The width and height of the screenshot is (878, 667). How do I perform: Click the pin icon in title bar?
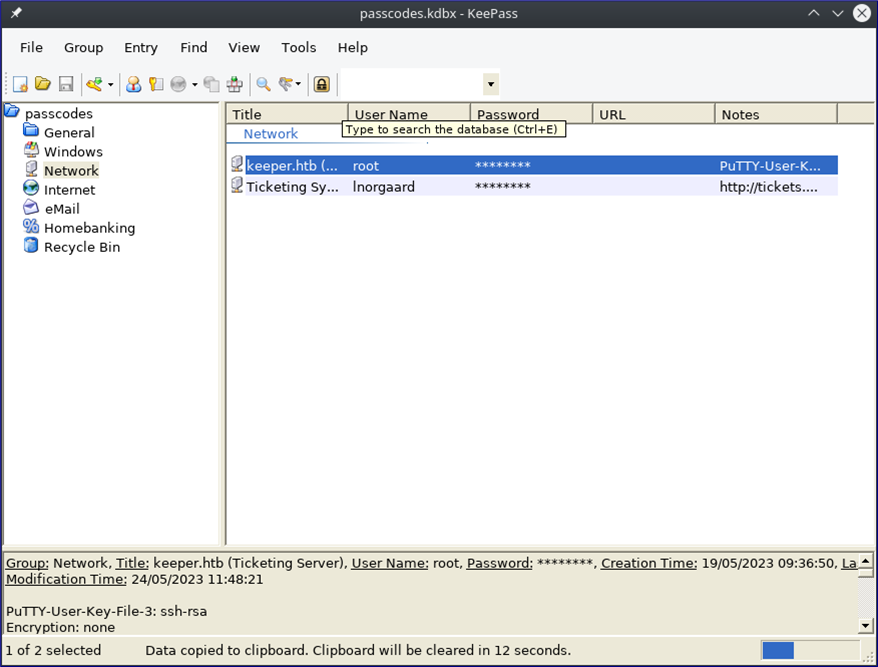click(x=16, y=13)
